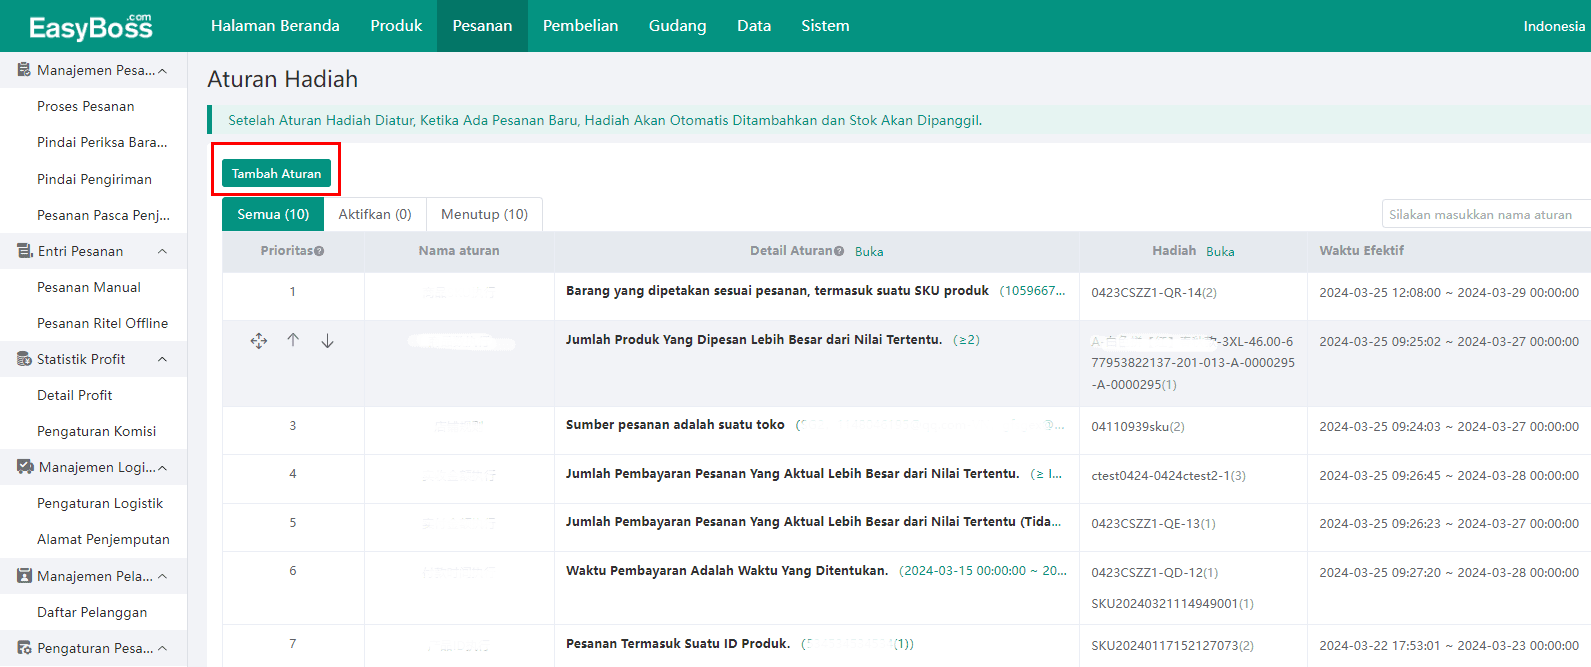
Task: Click gift SKU 0423CSZZ1-QD-12(1)
Action: (x=1155, y=573)
